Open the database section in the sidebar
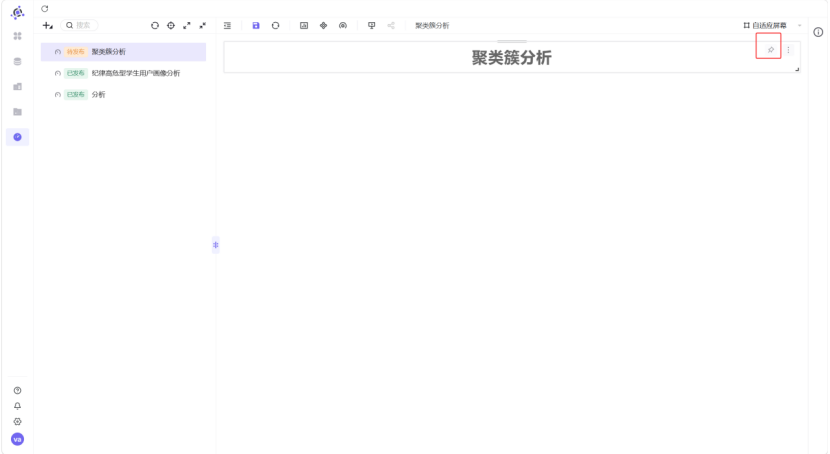This screenshot has width=830, height=454. pos(17,61)
